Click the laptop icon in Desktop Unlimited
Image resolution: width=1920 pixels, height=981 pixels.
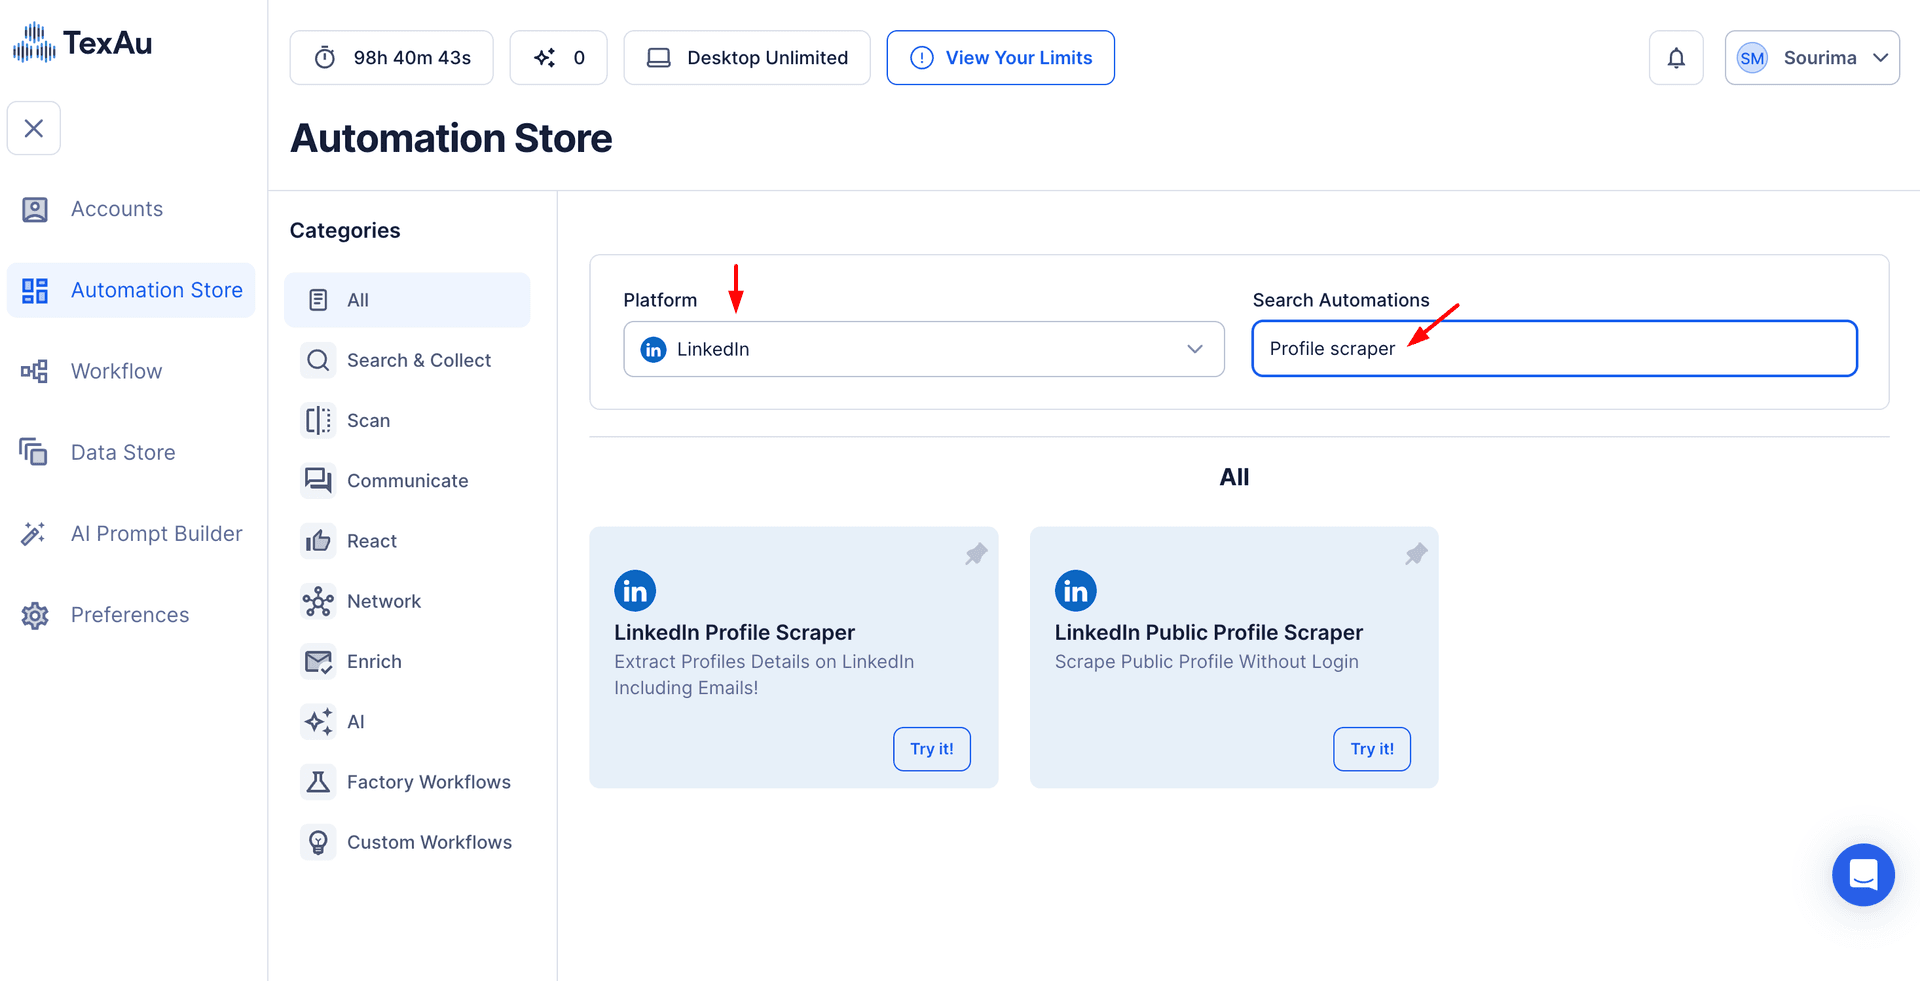click(659, 58)
